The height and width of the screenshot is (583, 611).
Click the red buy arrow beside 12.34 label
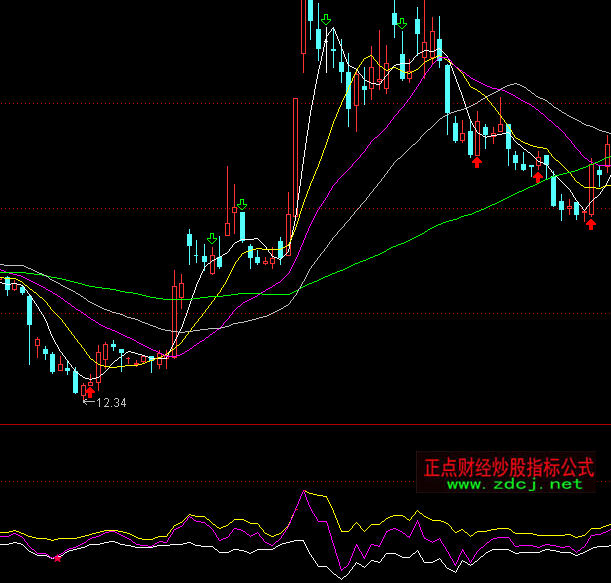point(90,392)
